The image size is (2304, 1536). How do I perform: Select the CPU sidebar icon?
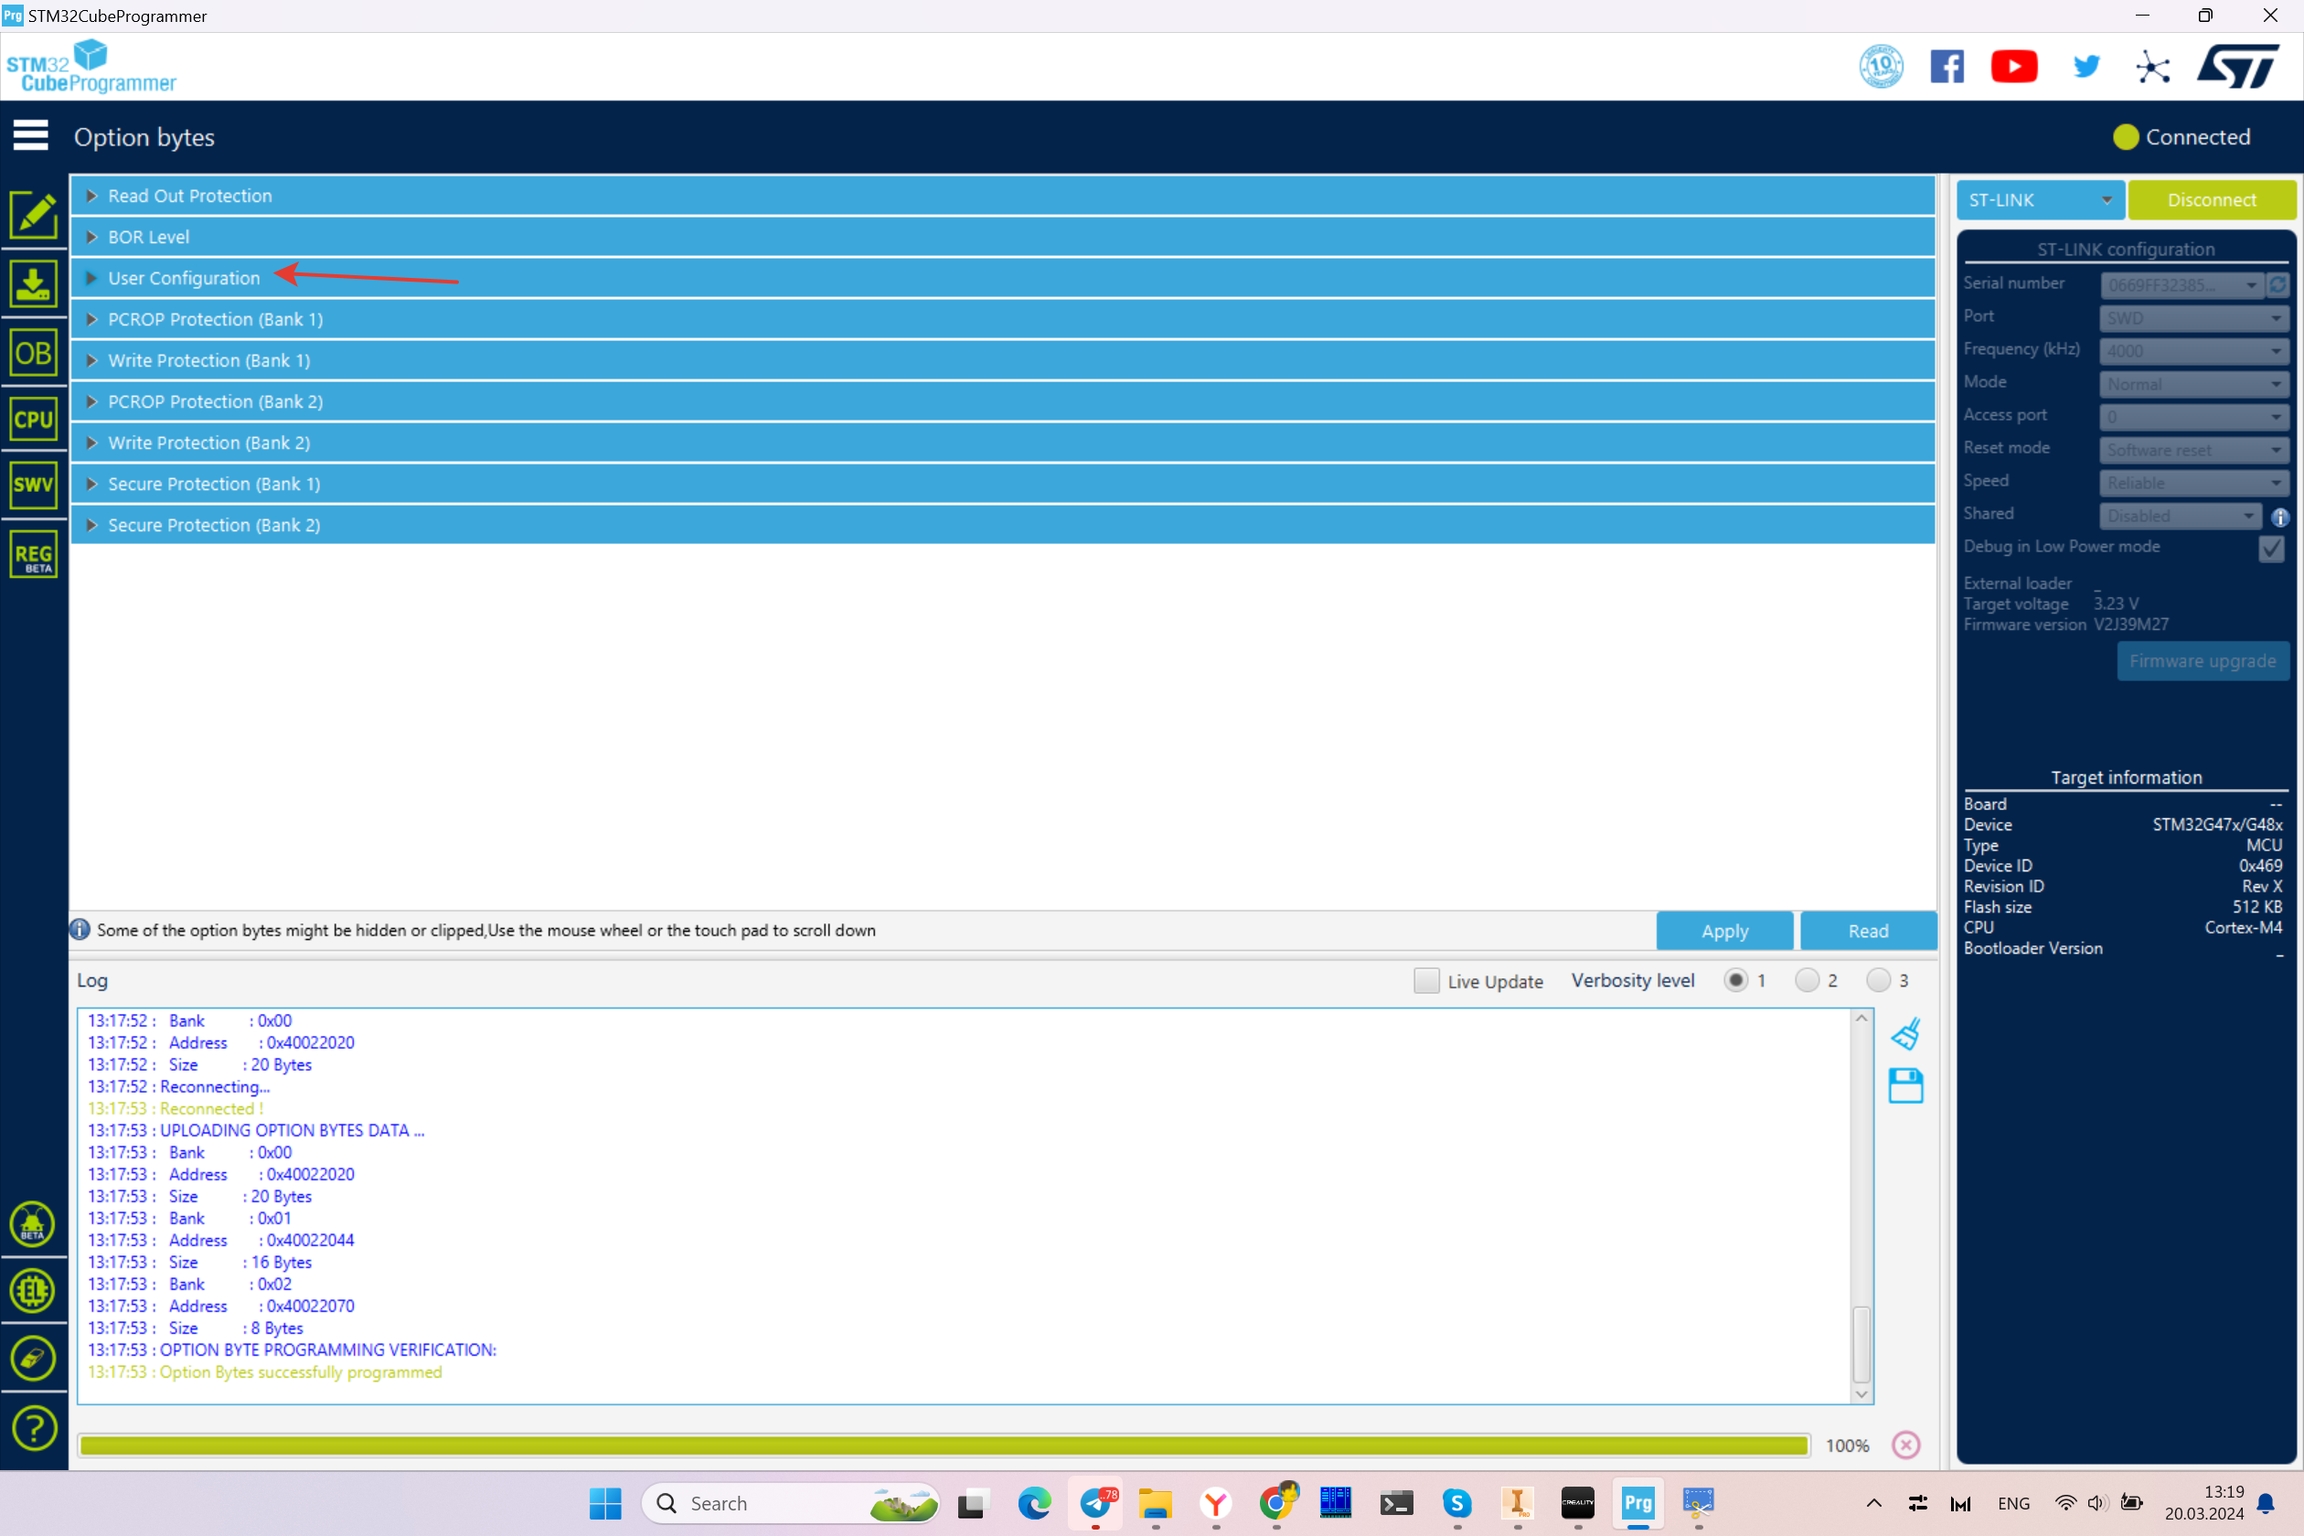point(33,419)
